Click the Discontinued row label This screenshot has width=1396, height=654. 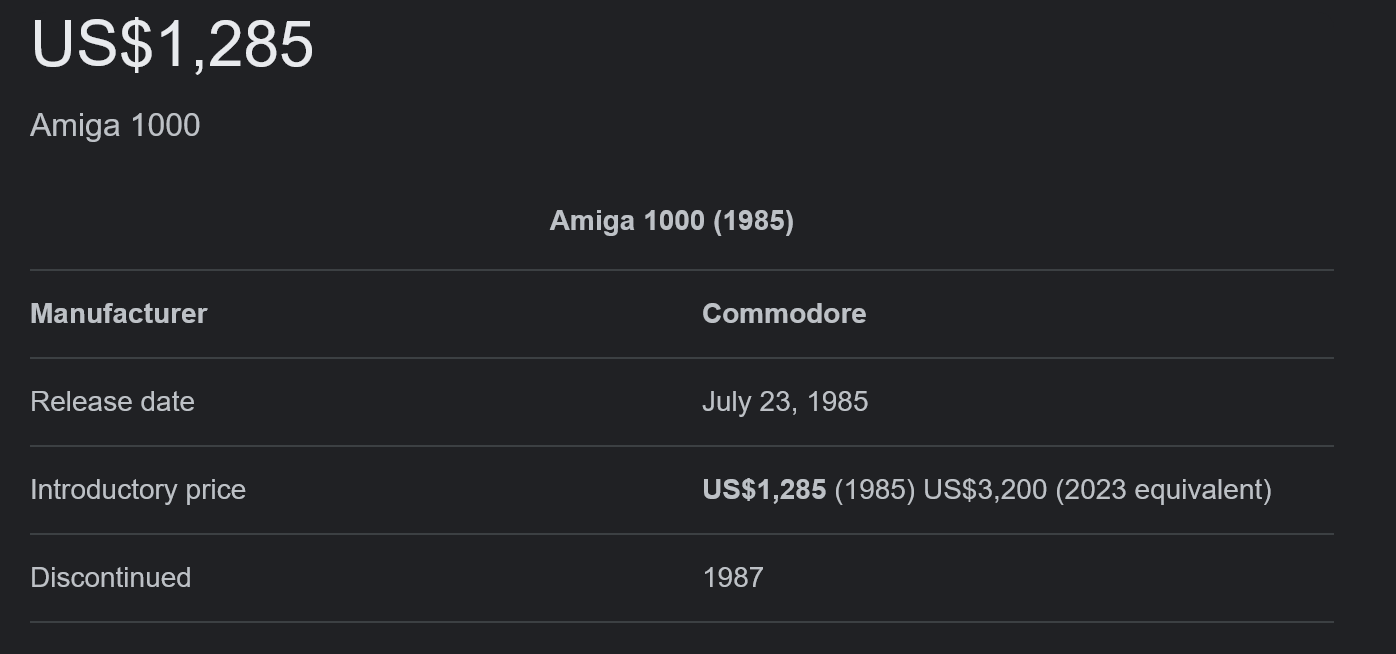point(110,578)
